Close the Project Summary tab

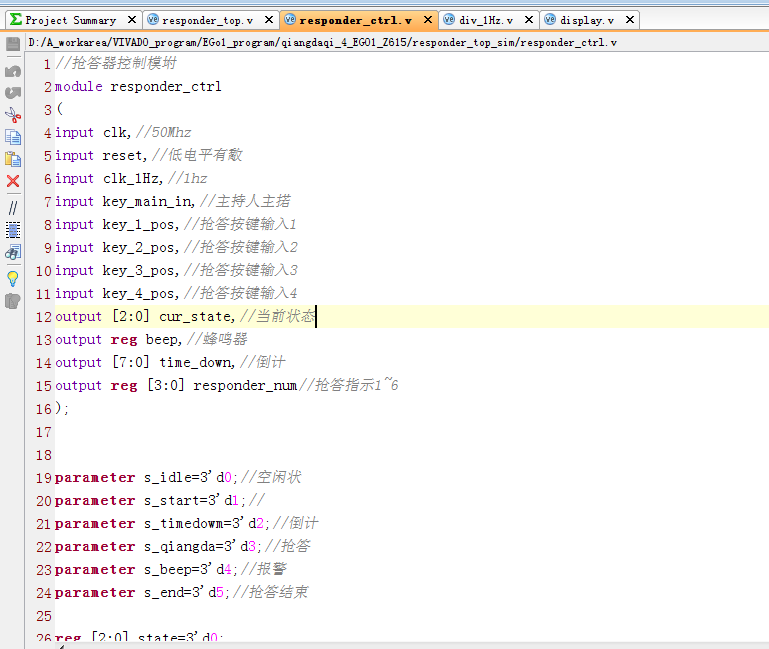pyautogui.click(x=131, y=20)
